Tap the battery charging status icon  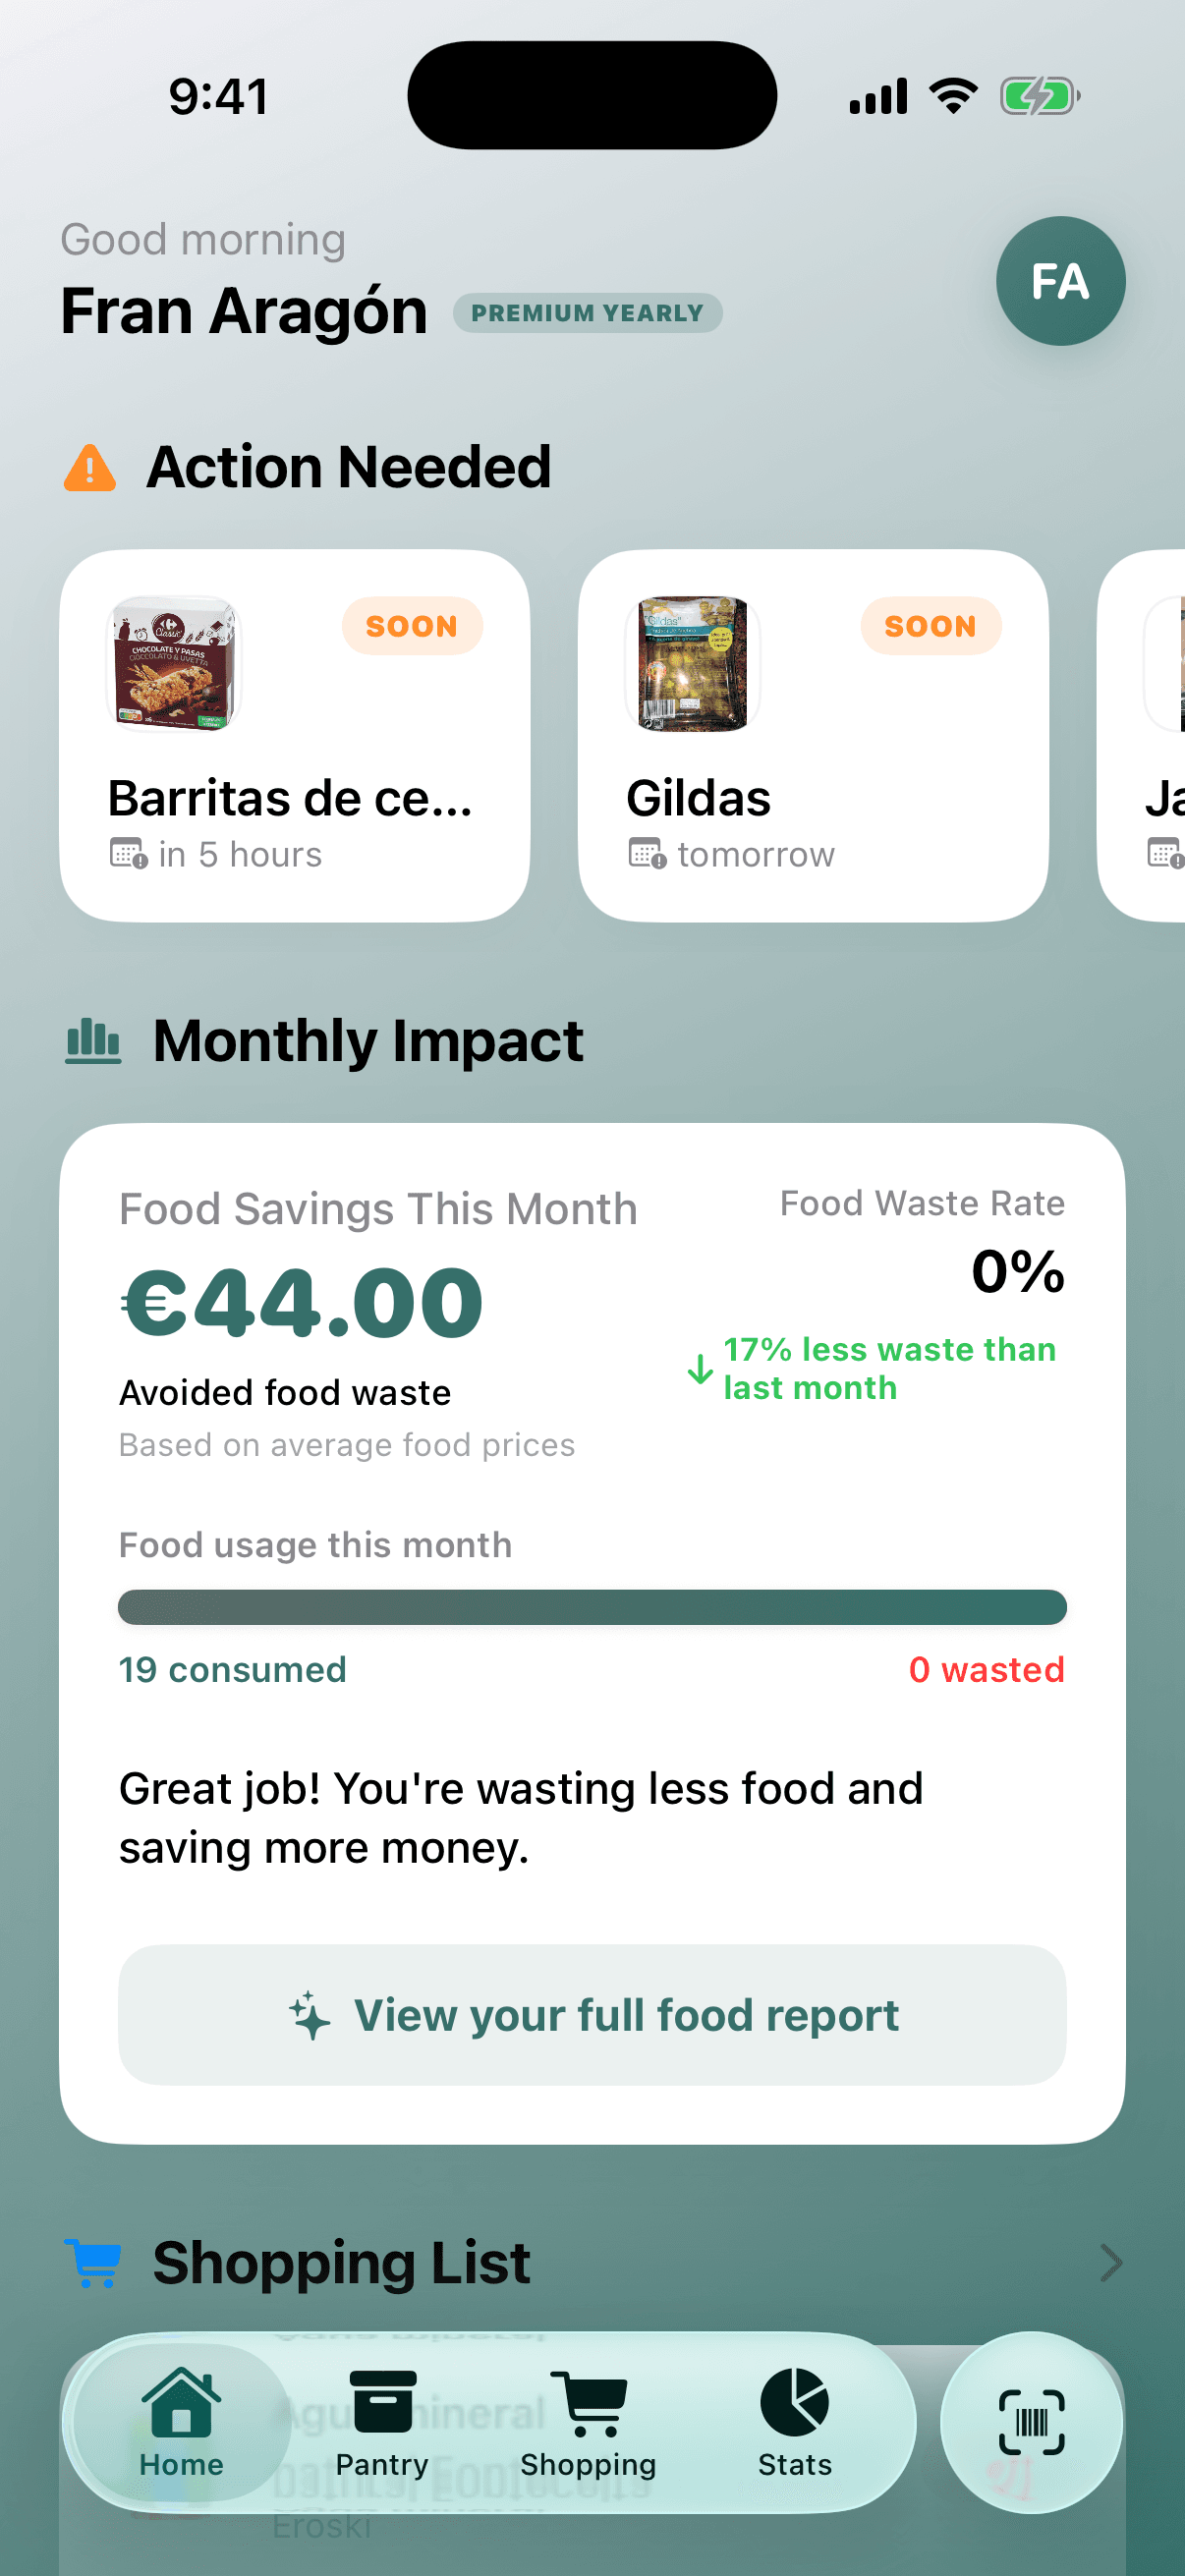pos(1039,97)
